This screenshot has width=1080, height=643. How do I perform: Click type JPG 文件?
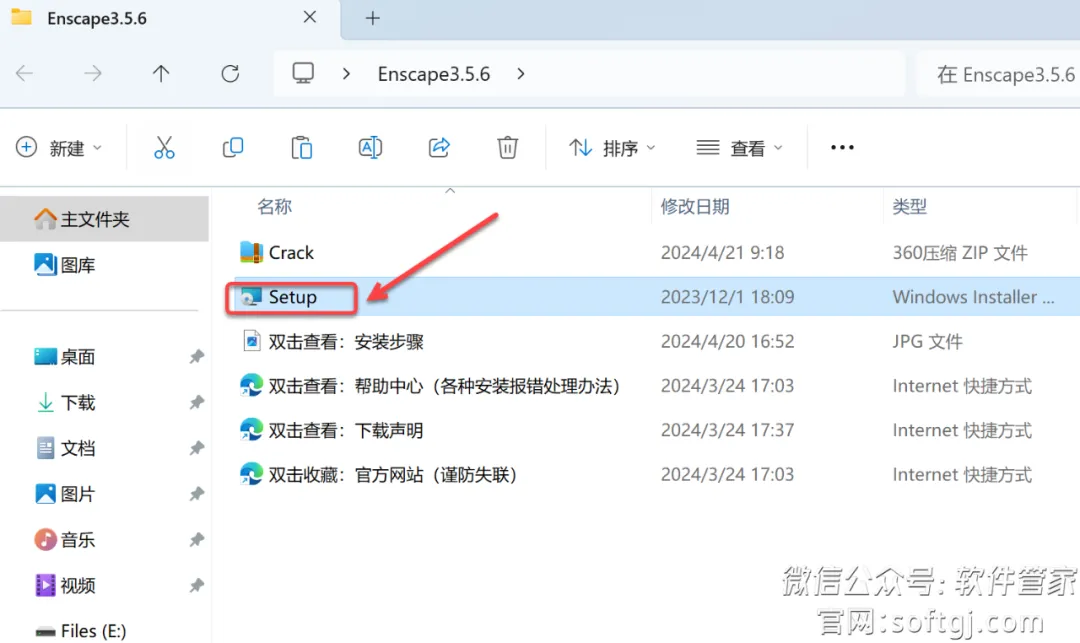(x=927, y=341)
